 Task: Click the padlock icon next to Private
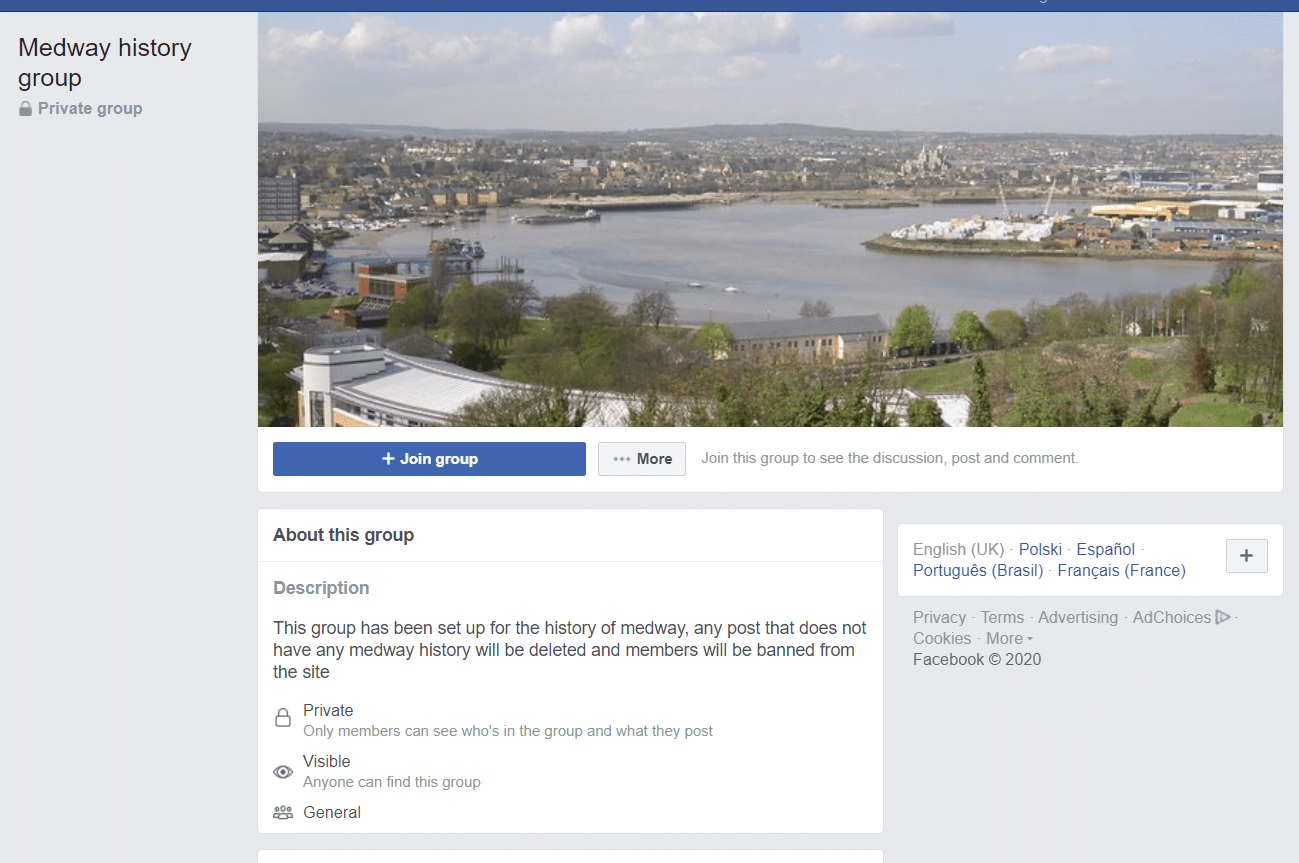(x=283, y=719)
